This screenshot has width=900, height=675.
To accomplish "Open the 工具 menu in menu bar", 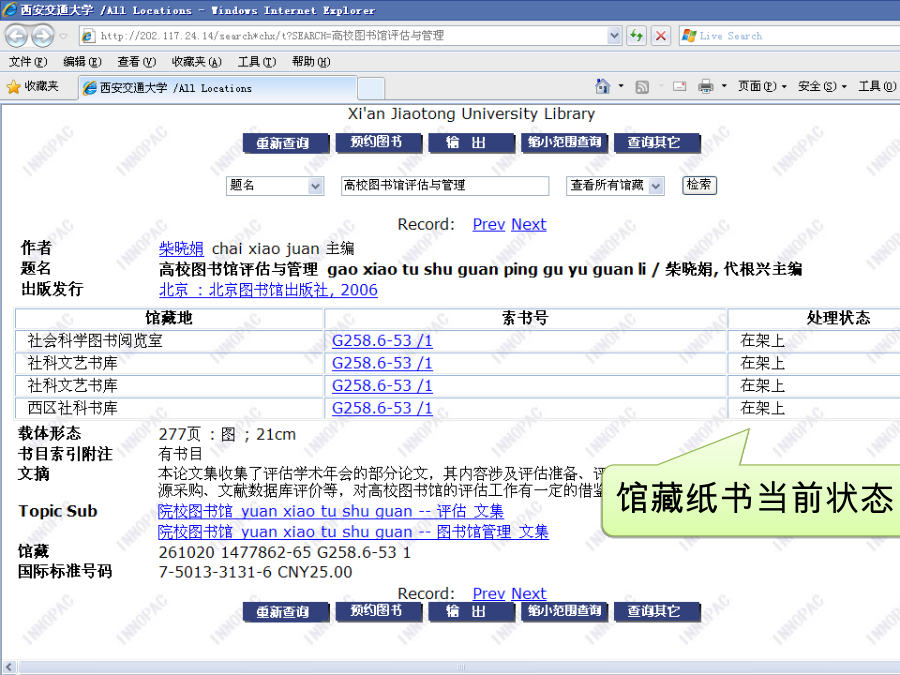I will click(x=257, y=61).
